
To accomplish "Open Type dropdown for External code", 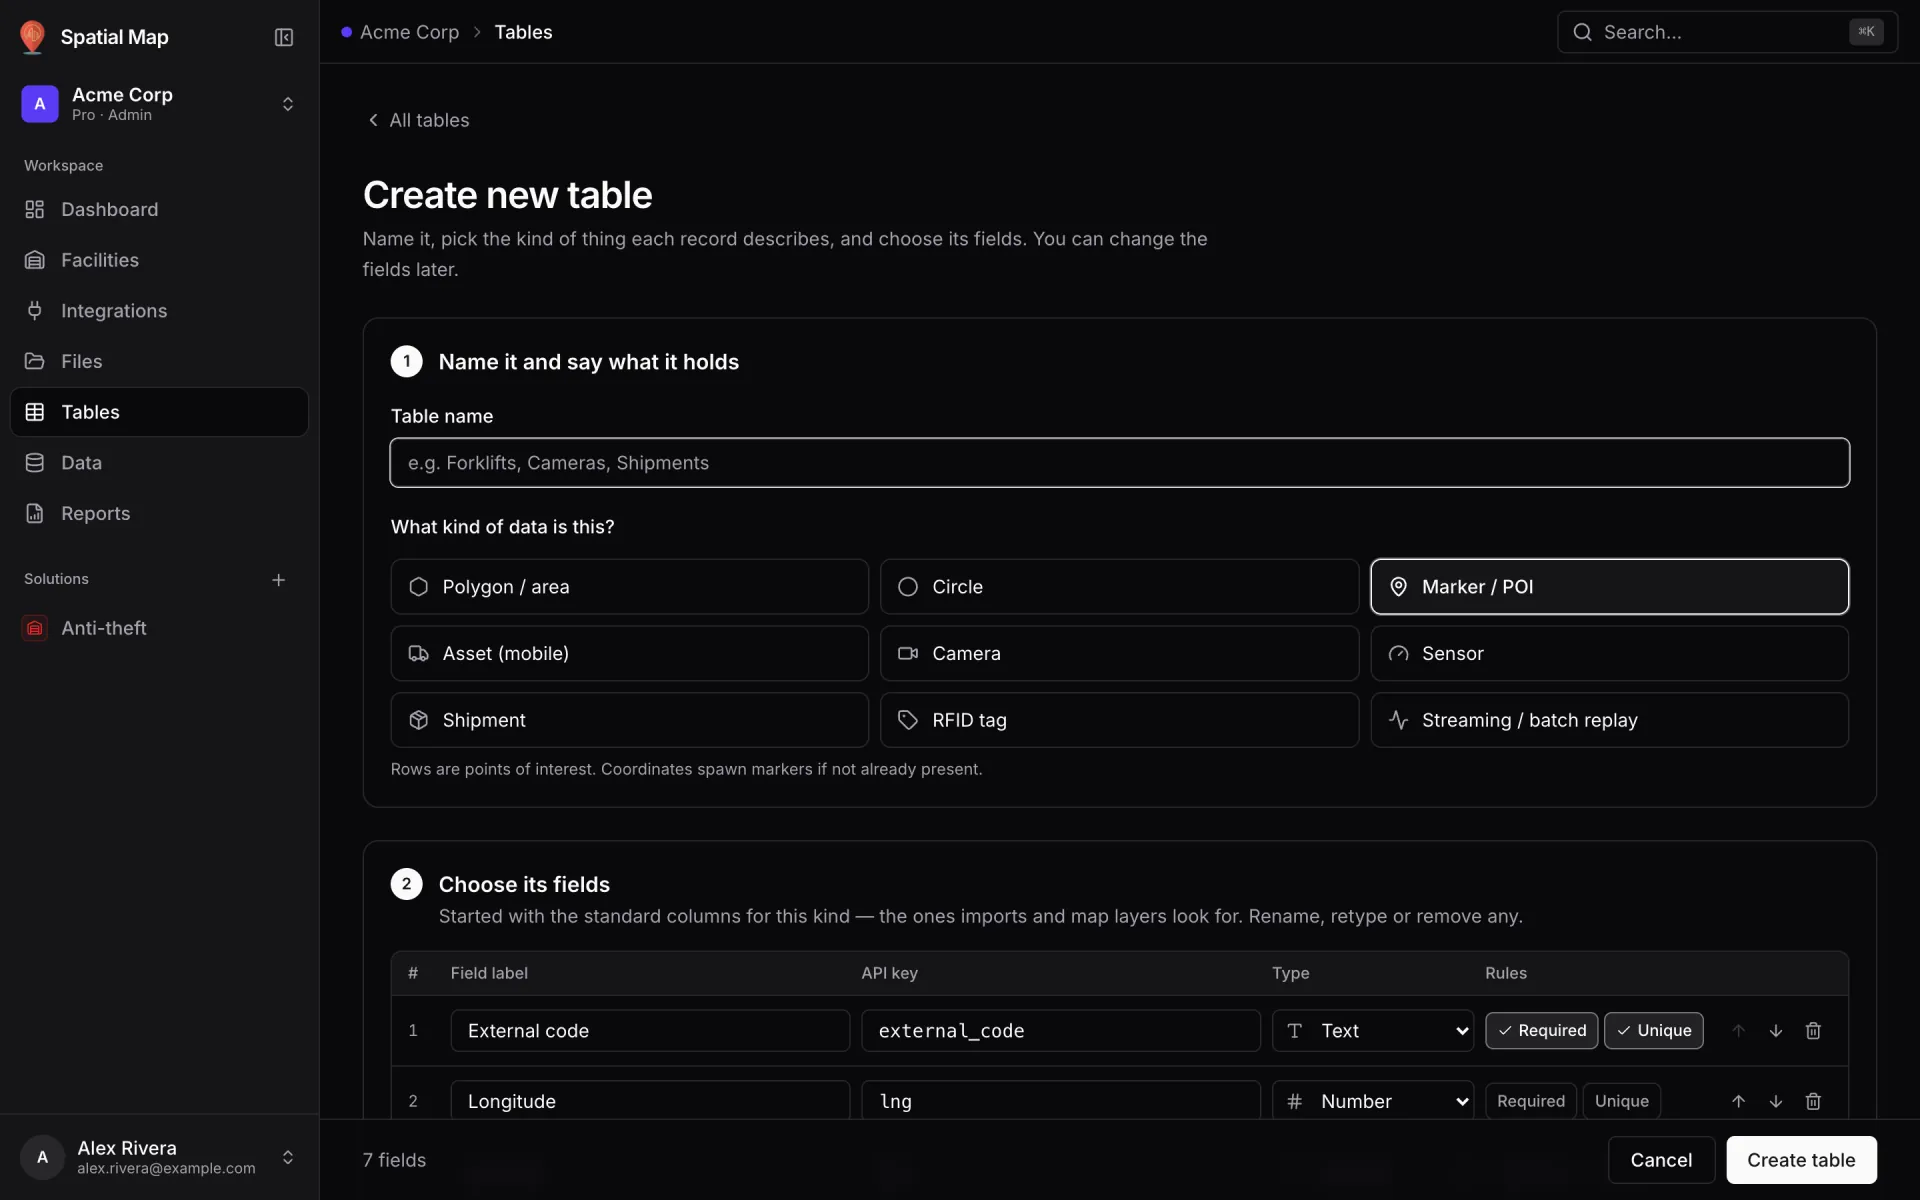I will click(x=1373, y=1031).
